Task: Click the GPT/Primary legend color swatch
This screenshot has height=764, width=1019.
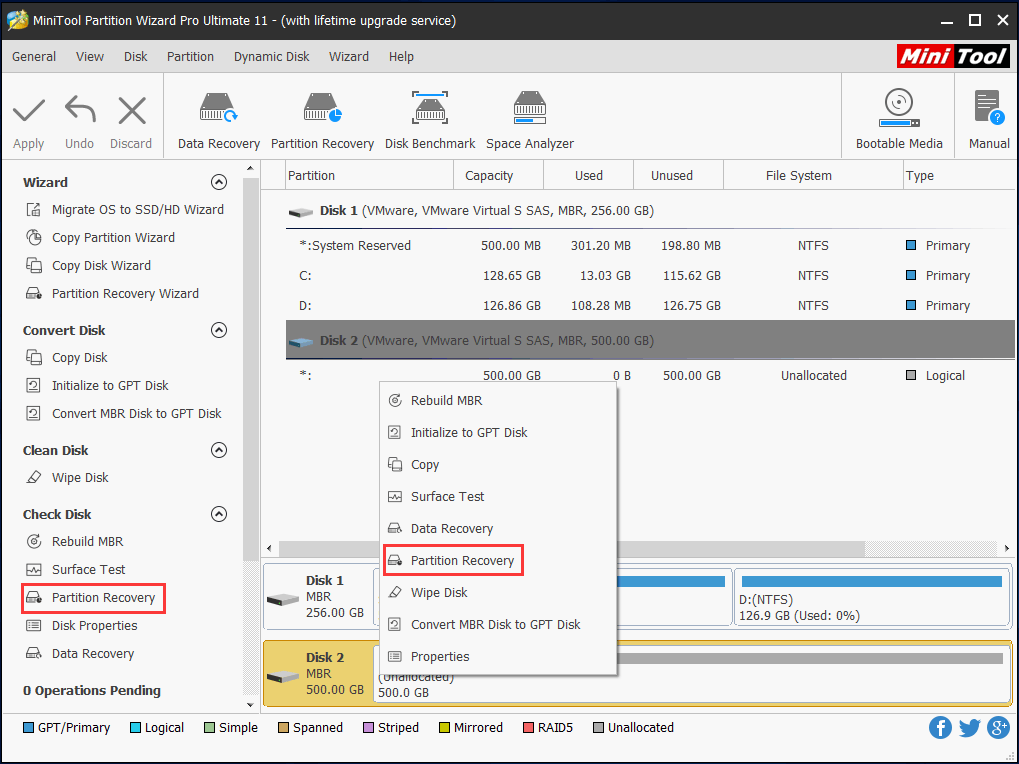Action: pos(28,728)
